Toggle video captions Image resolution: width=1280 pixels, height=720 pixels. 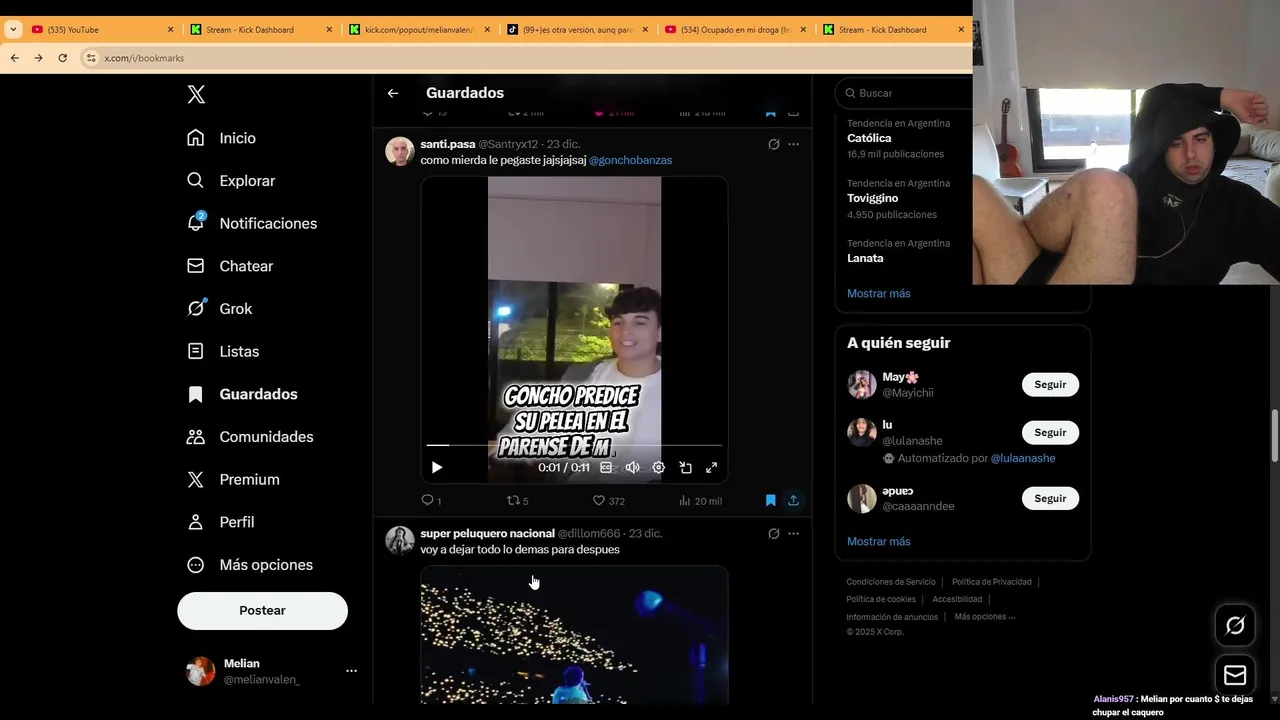point(606,467)
